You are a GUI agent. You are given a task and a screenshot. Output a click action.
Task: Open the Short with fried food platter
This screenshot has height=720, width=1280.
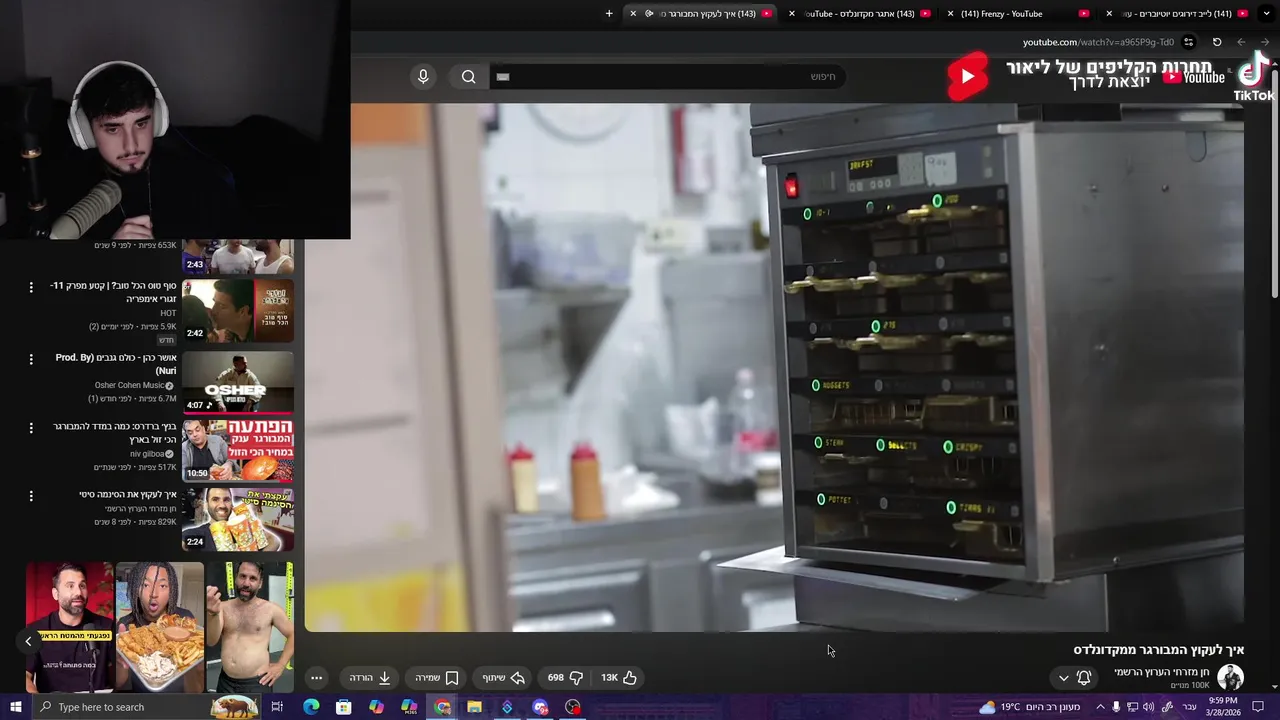(160, 627)
